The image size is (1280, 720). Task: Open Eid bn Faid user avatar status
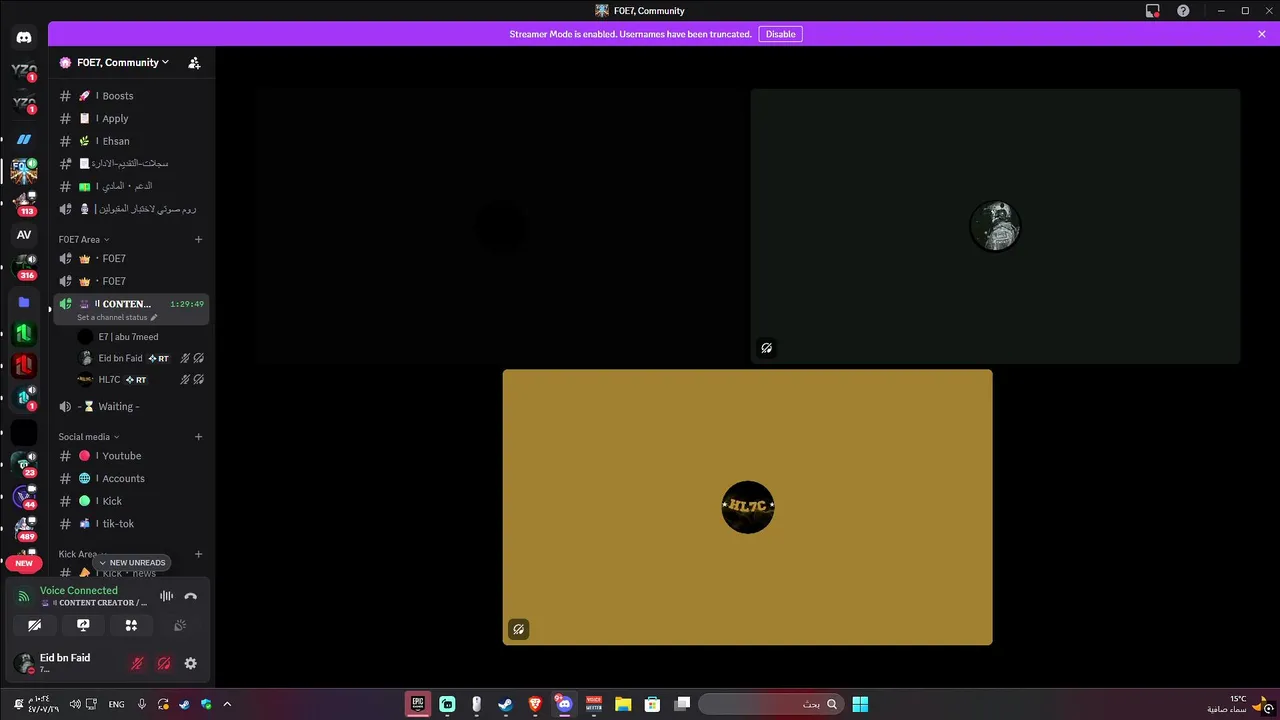click(x=24, y=663)
